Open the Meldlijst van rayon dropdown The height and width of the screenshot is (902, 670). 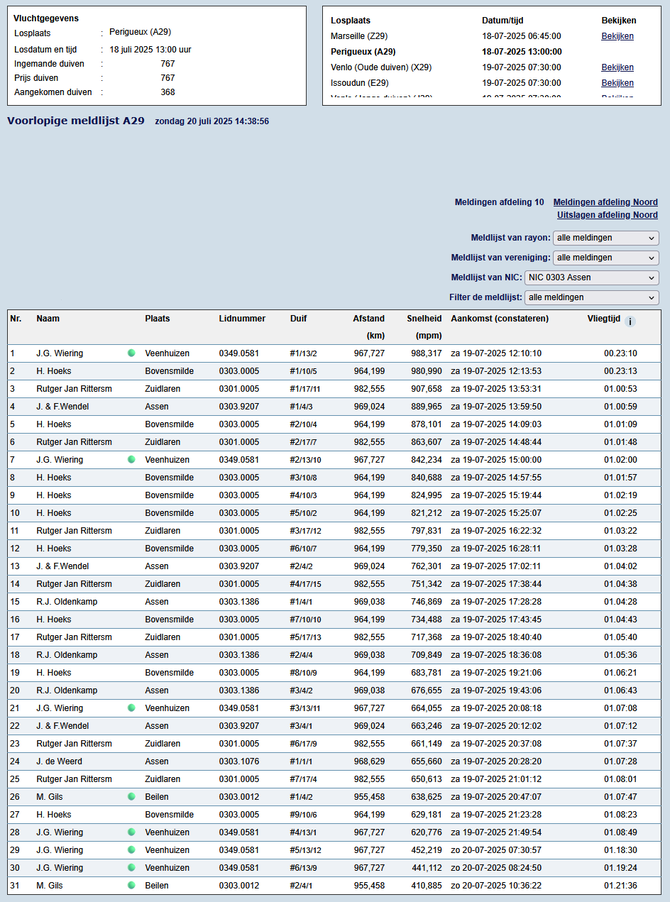coord(606,238)
